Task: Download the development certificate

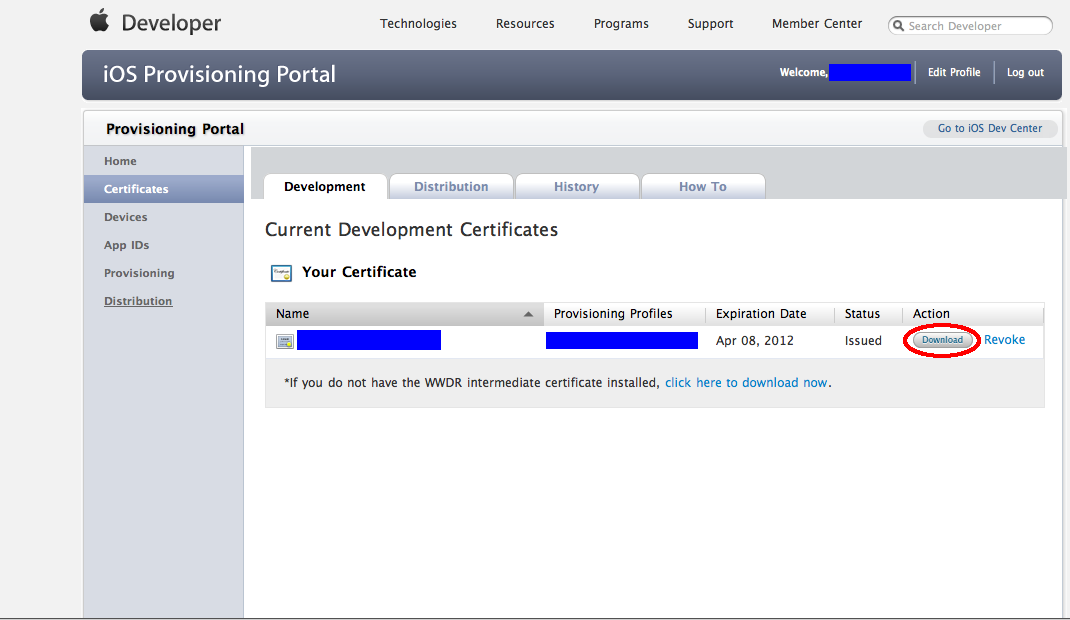Action: (942, 340)
